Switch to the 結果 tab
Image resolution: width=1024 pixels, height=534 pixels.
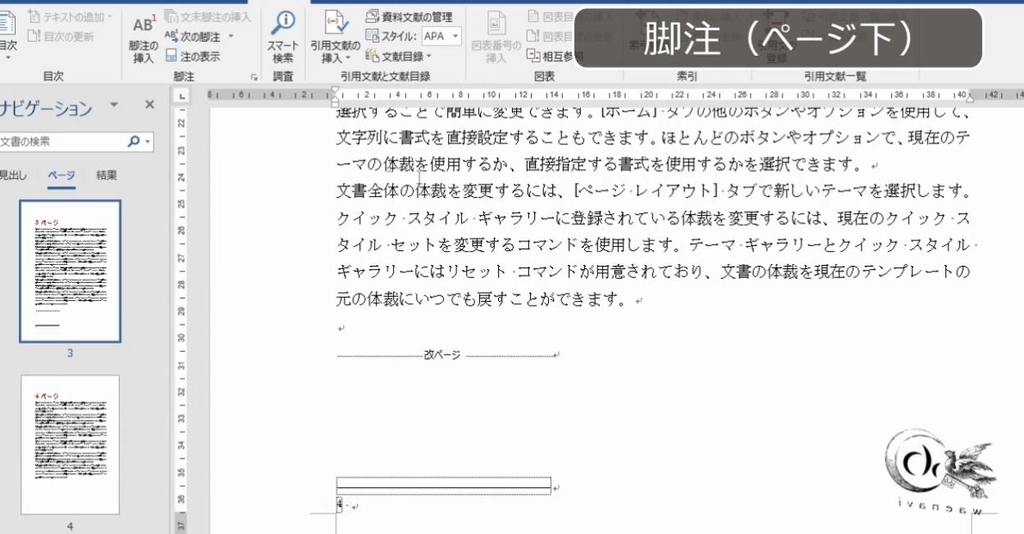click(106, 175)
